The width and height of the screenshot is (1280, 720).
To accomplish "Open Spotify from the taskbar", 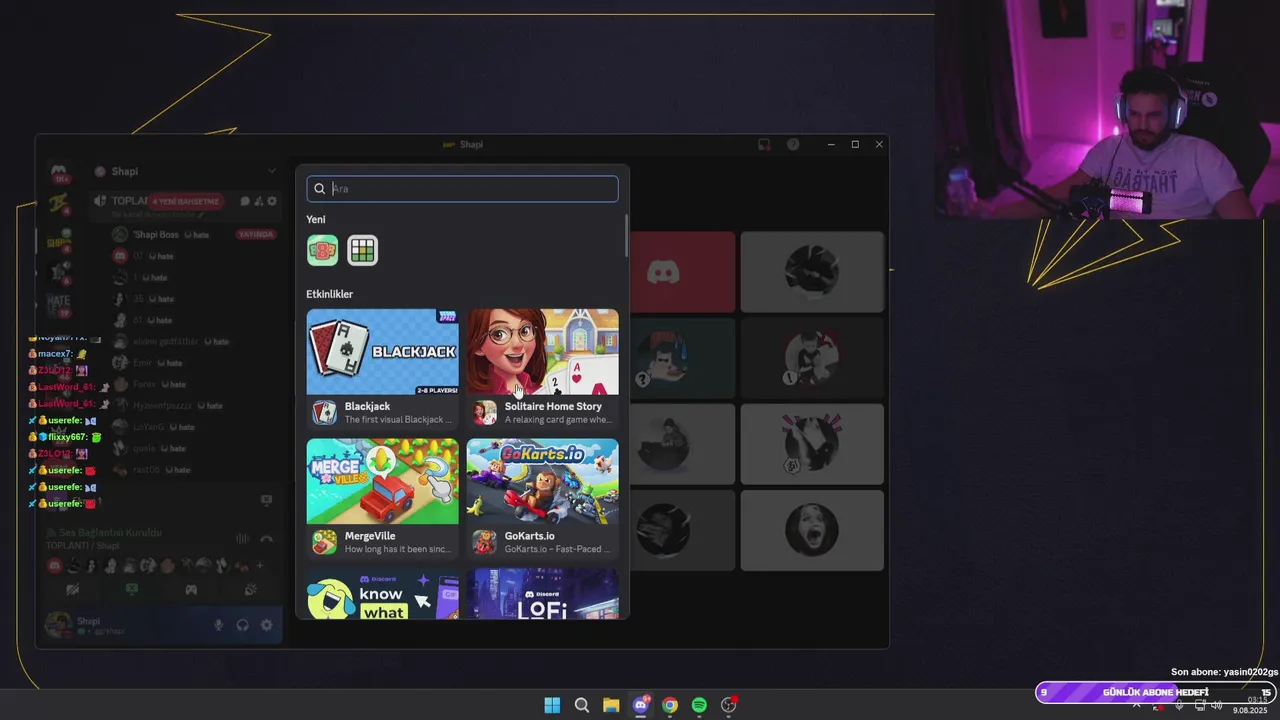I will click(699, 705).
